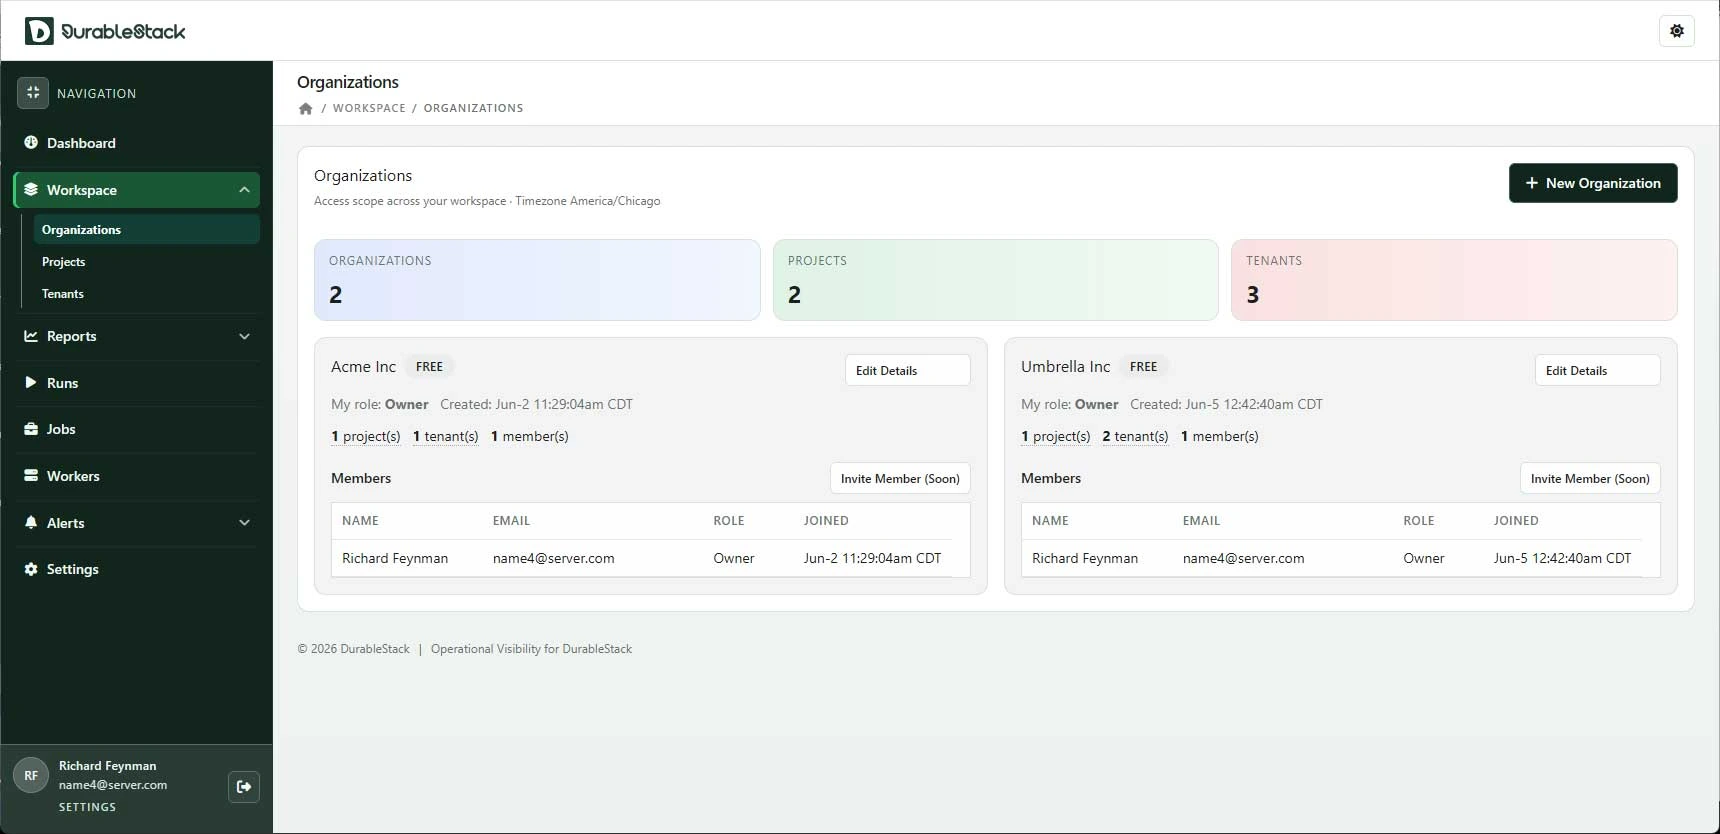This screenshot has width=1720, height=834.
Task: Collapse the navigation sidebar icon
Action: pos(33,93)
